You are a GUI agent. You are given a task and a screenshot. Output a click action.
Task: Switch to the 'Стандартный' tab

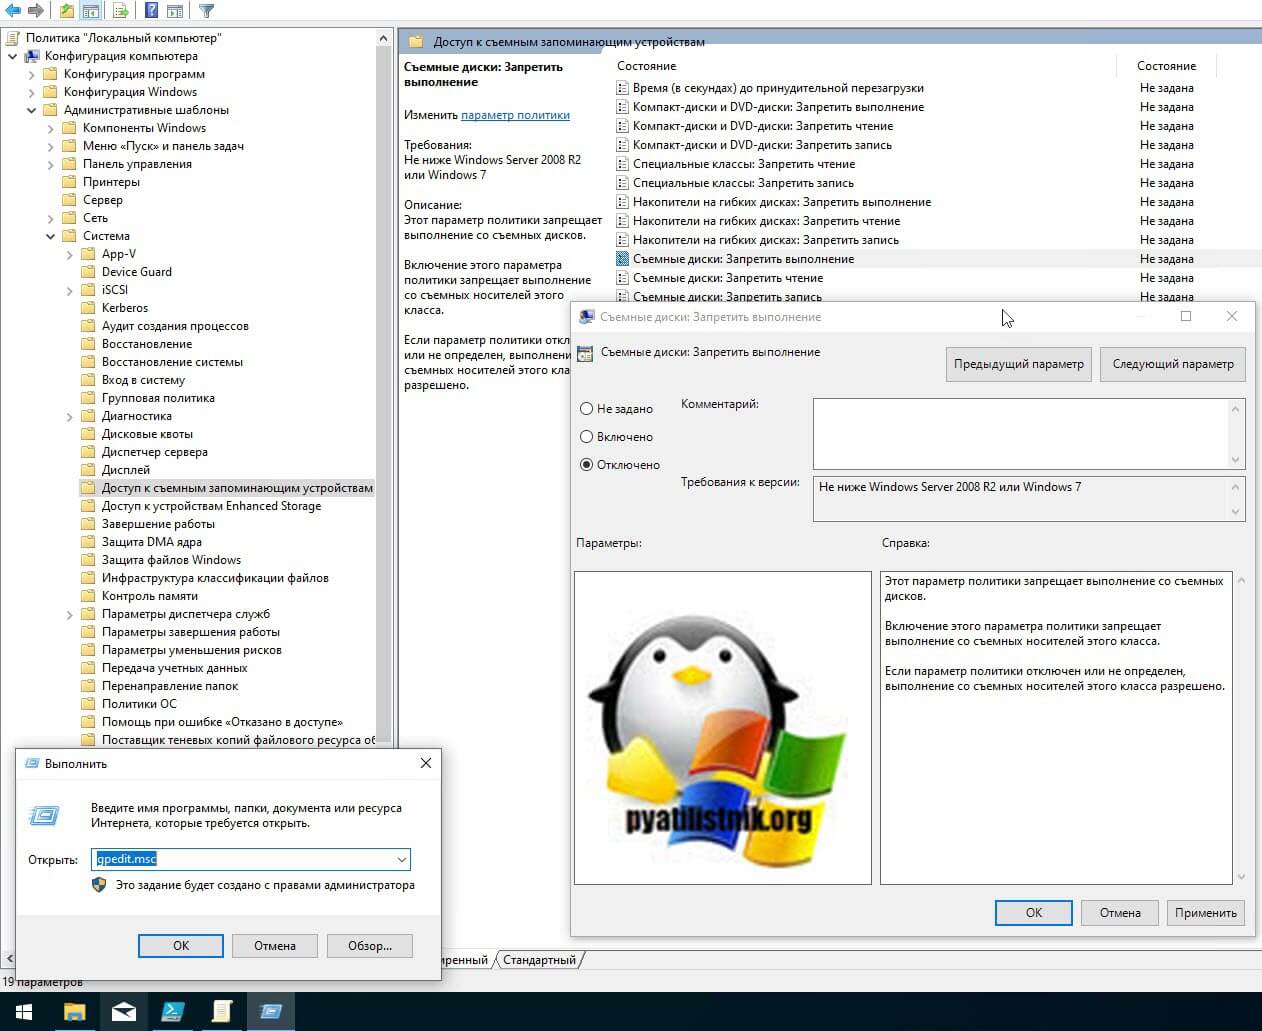click(539, 960)
